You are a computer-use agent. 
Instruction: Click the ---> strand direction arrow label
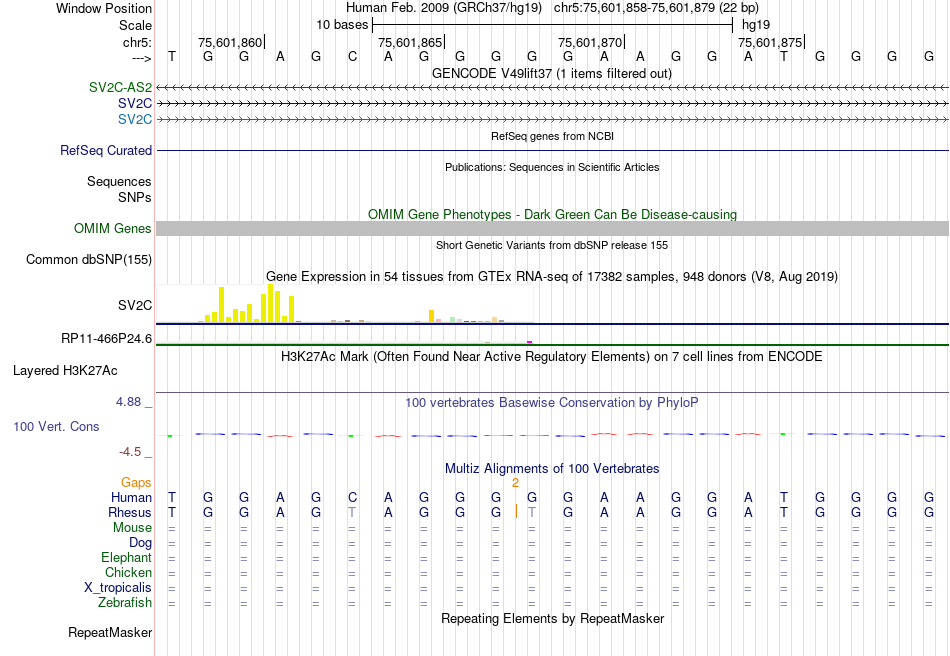click(x=141, y=58)
